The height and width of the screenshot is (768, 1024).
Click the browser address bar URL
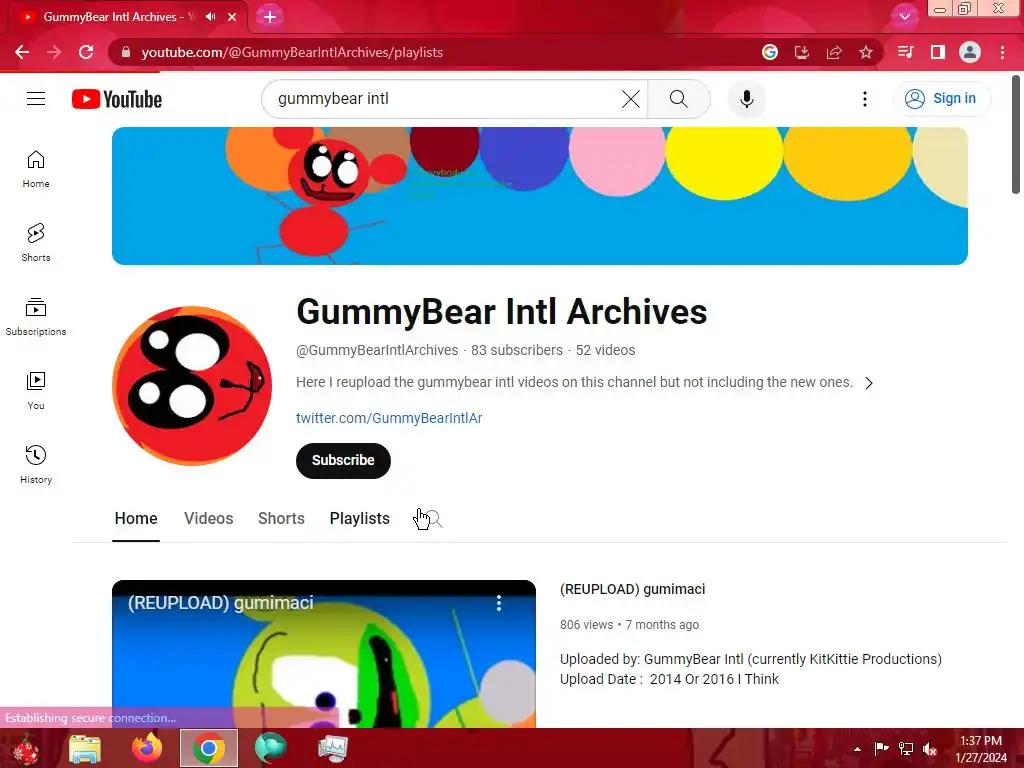click(292, 52)
